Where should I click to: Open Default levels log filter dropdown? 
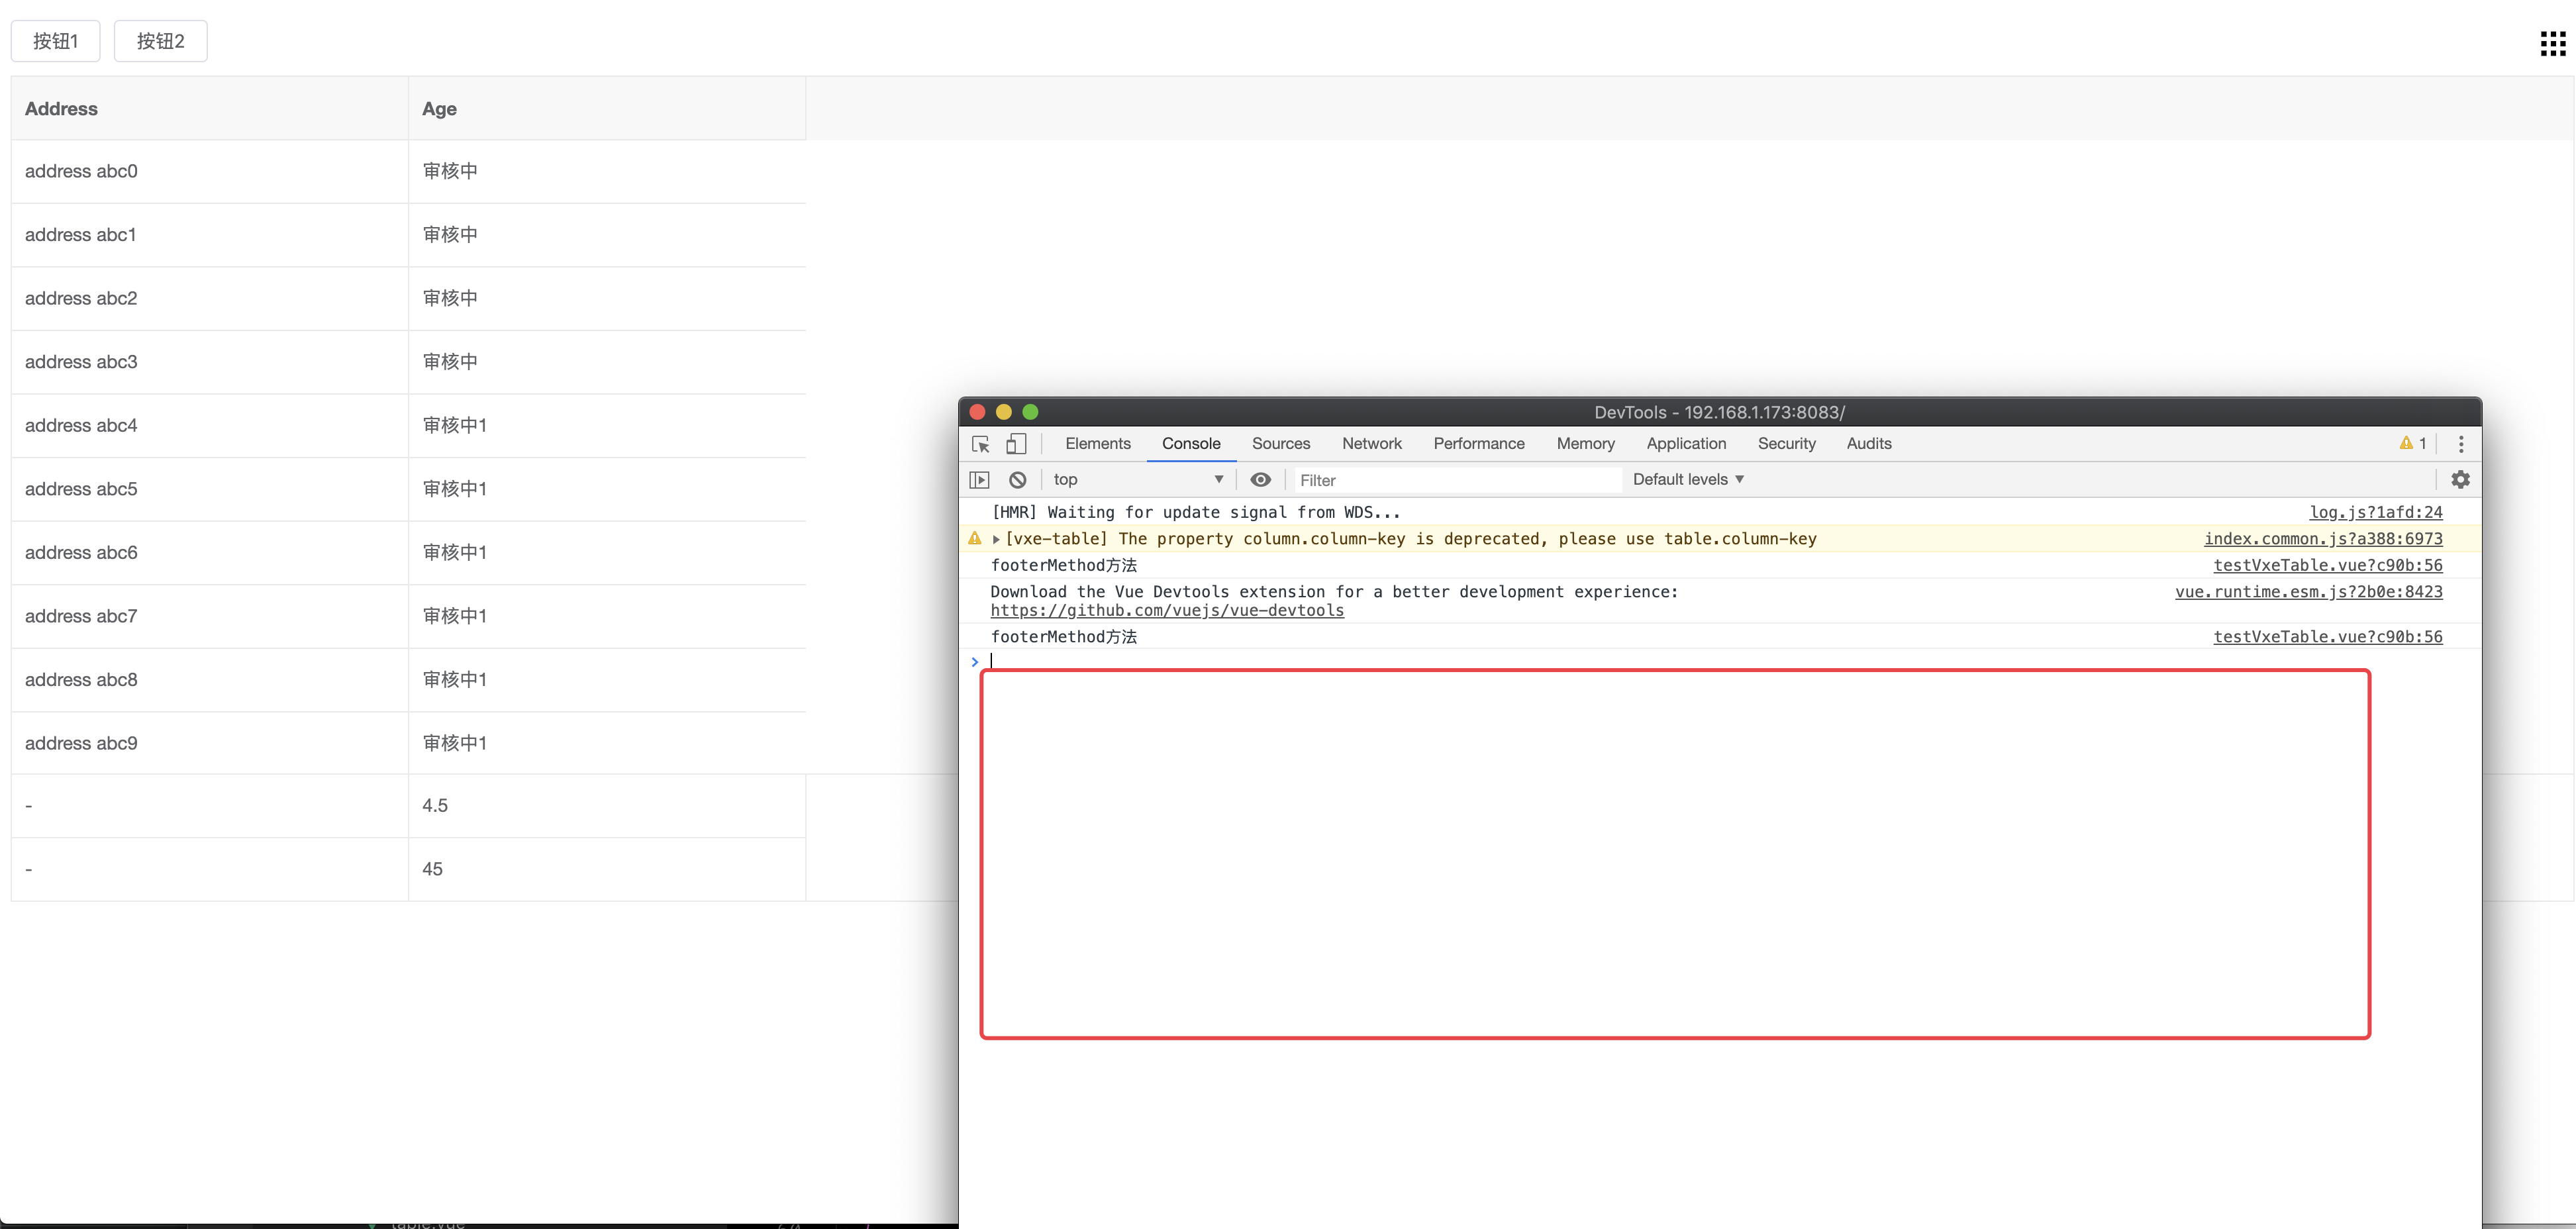[x=1688, y=480]
